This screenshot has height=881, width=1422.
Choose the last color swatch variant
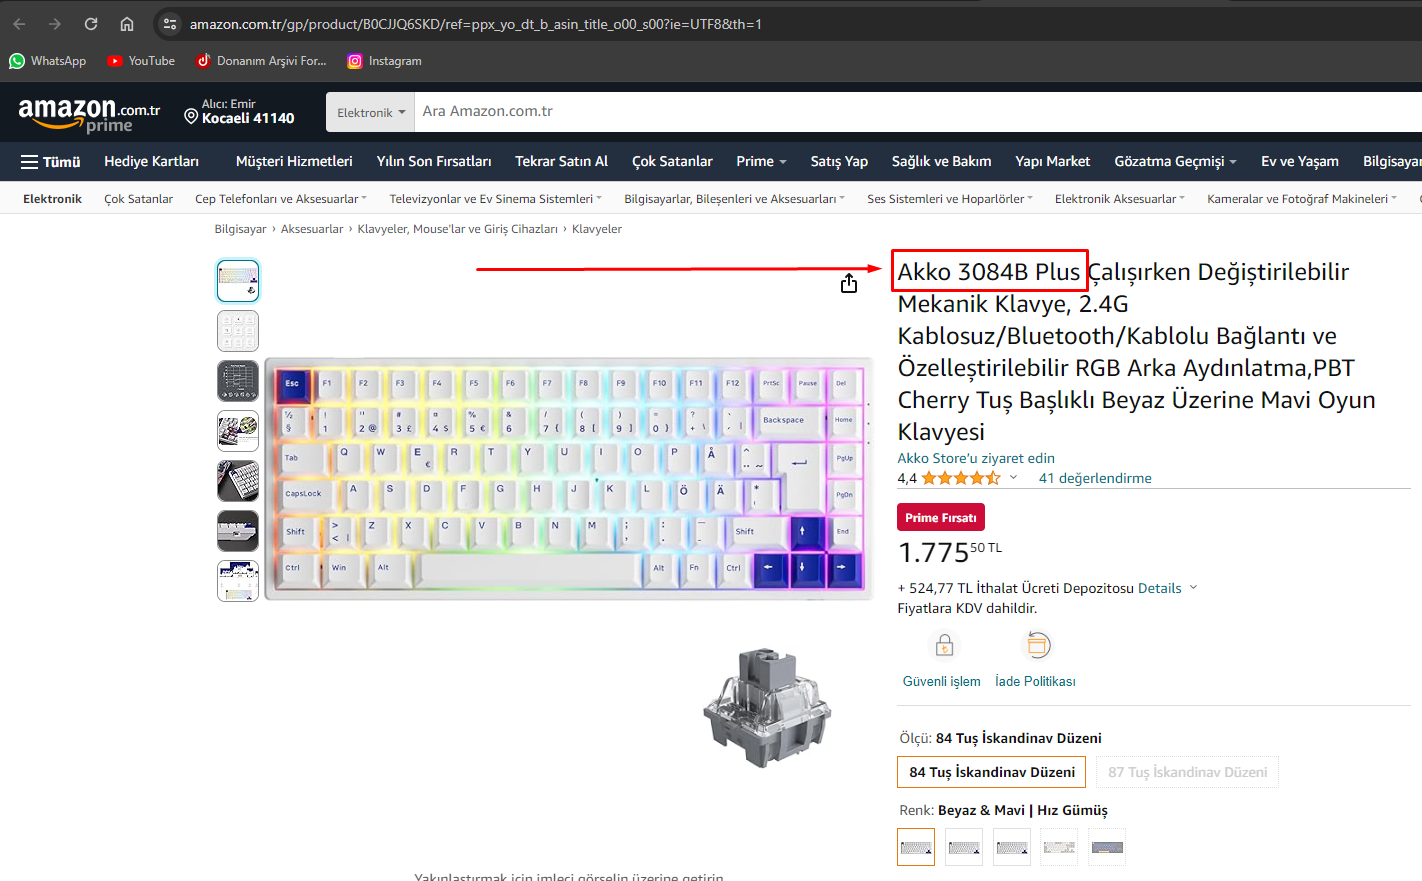(x=1107, y=847)
